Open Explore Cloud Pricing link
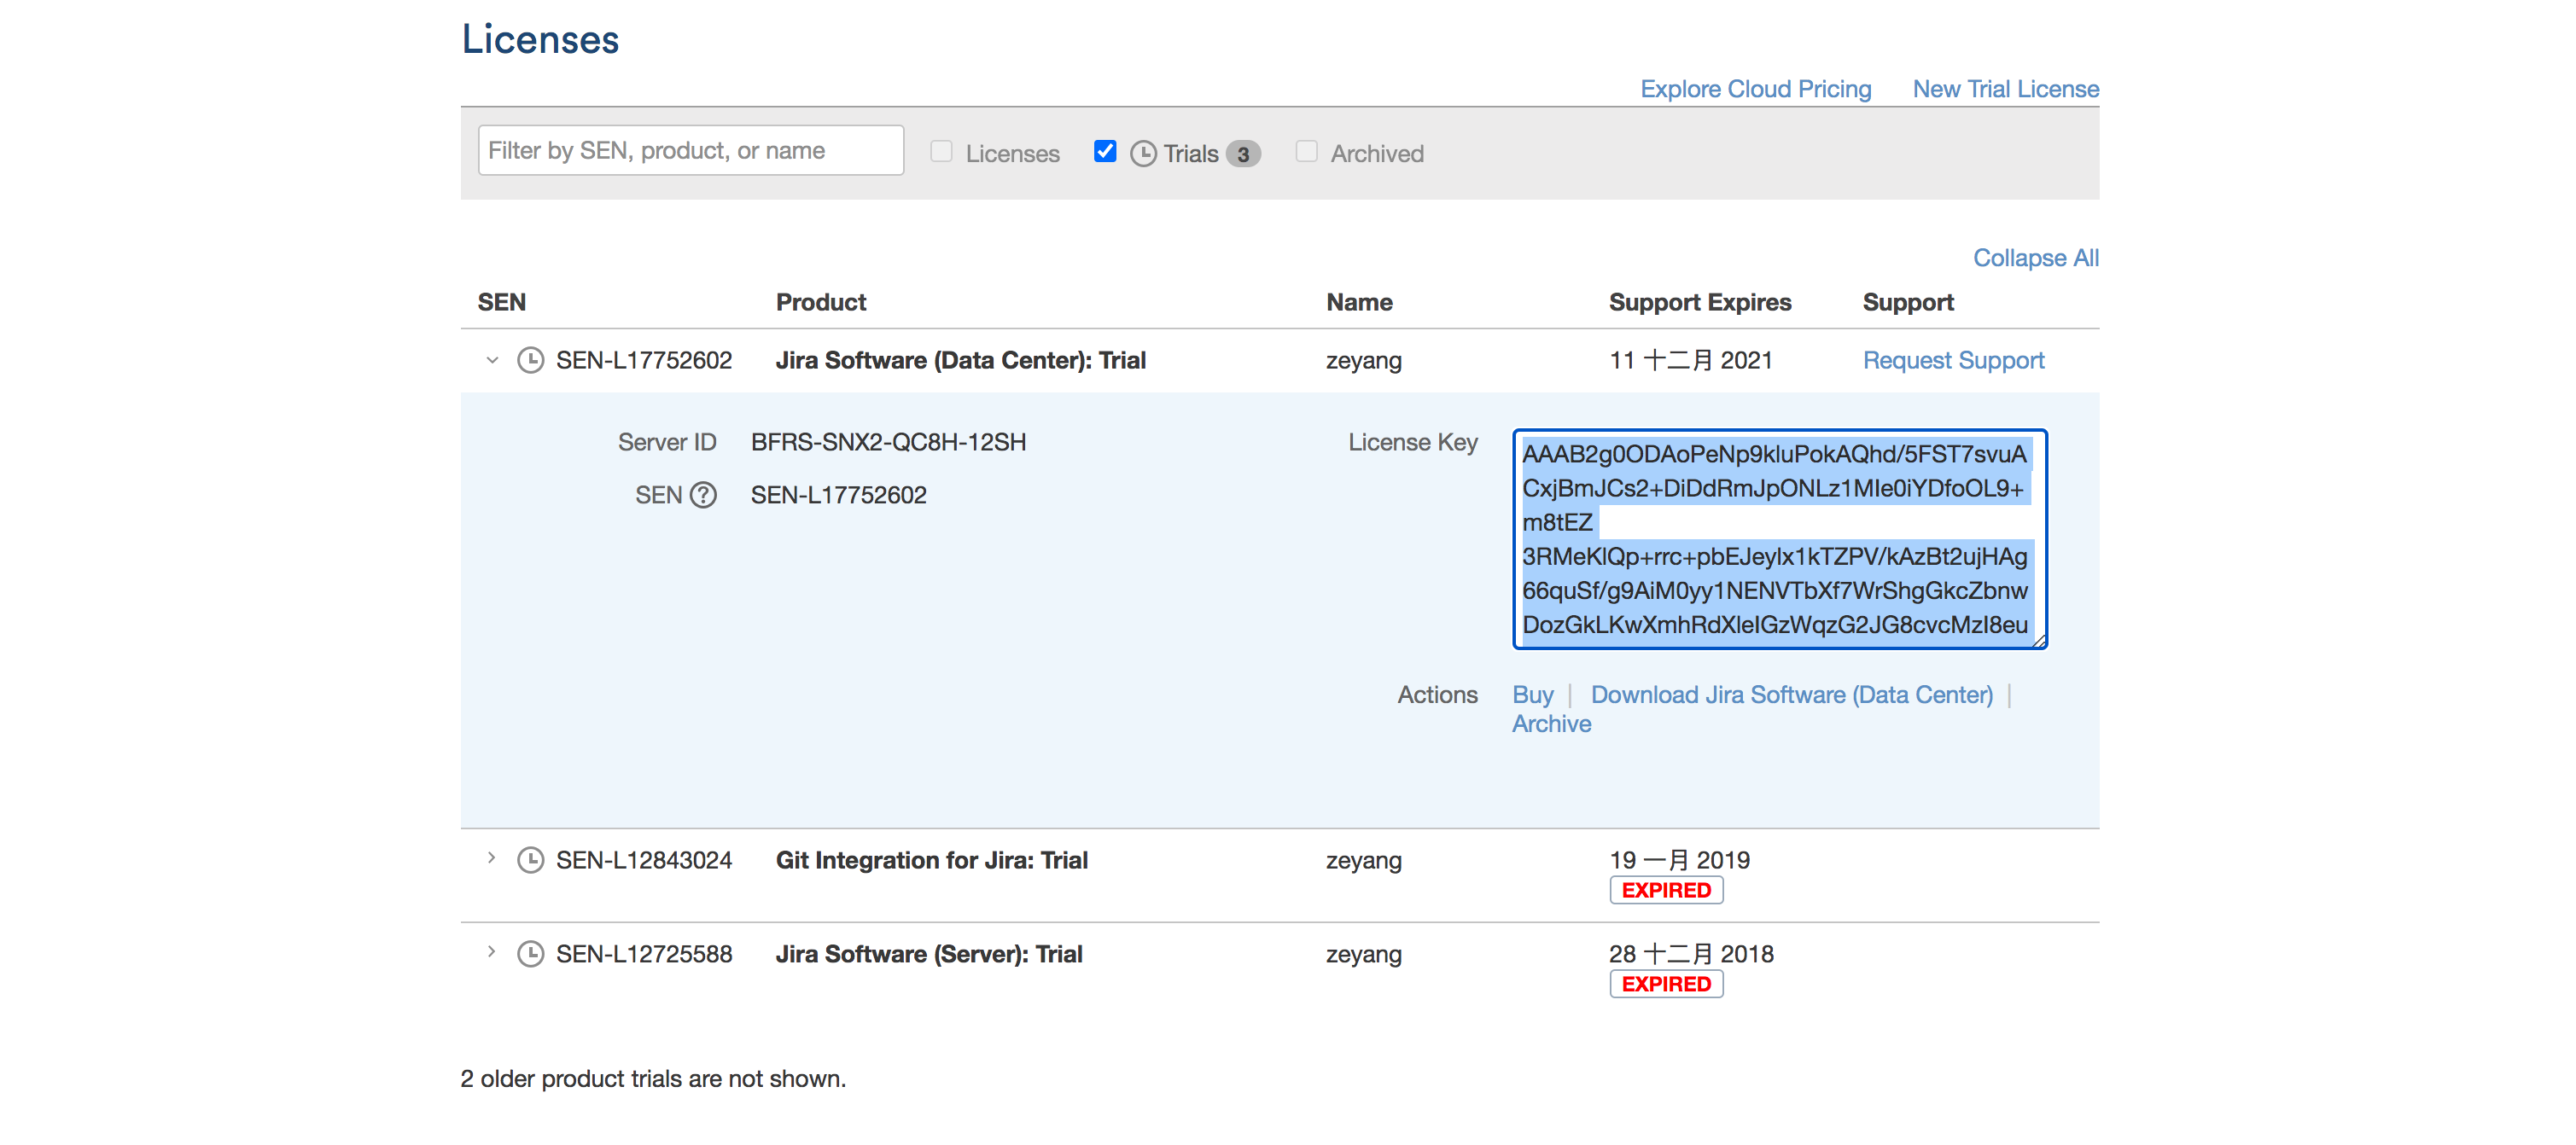 click(x=1755, y=89)
